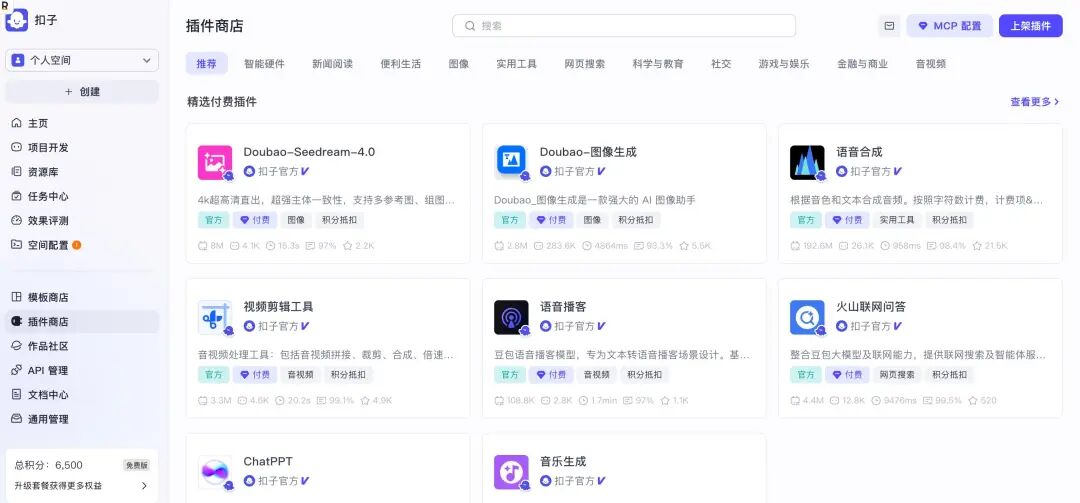Click 扣子官方 author on ChatPPT card
Viewport: 1080px width, 503px height.
(x=278, y=481)
